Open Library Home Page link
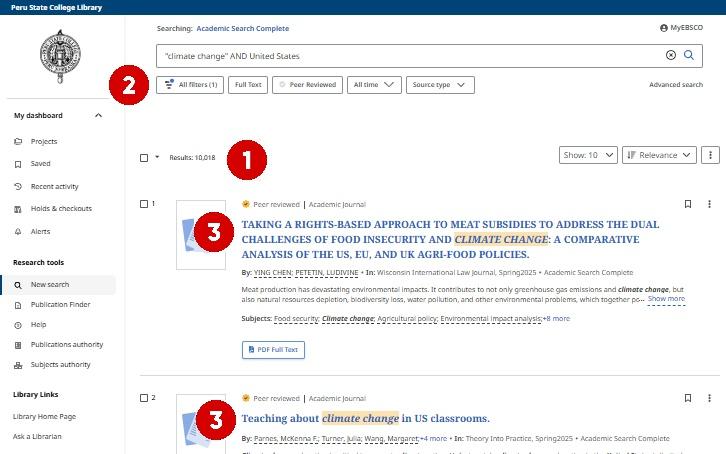 coord(44,417)
